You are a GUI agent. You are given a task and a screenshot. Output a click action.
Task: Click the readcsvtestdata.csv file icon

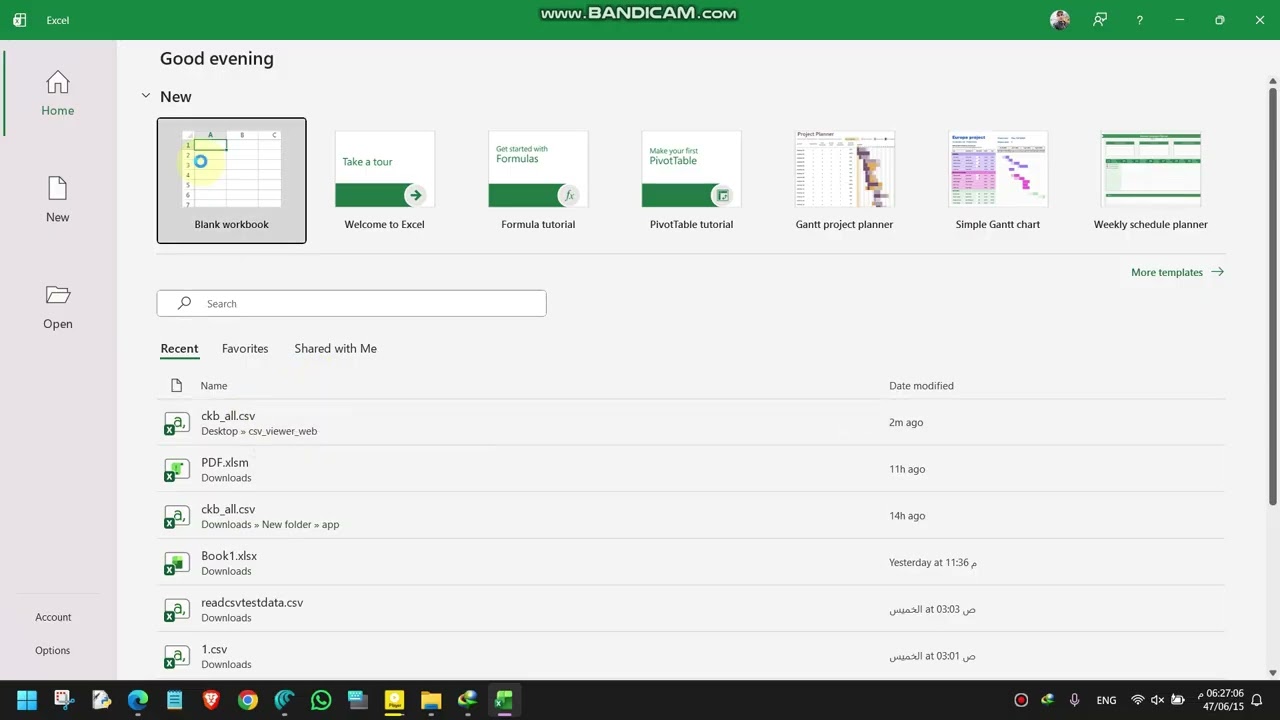point(176,610)
